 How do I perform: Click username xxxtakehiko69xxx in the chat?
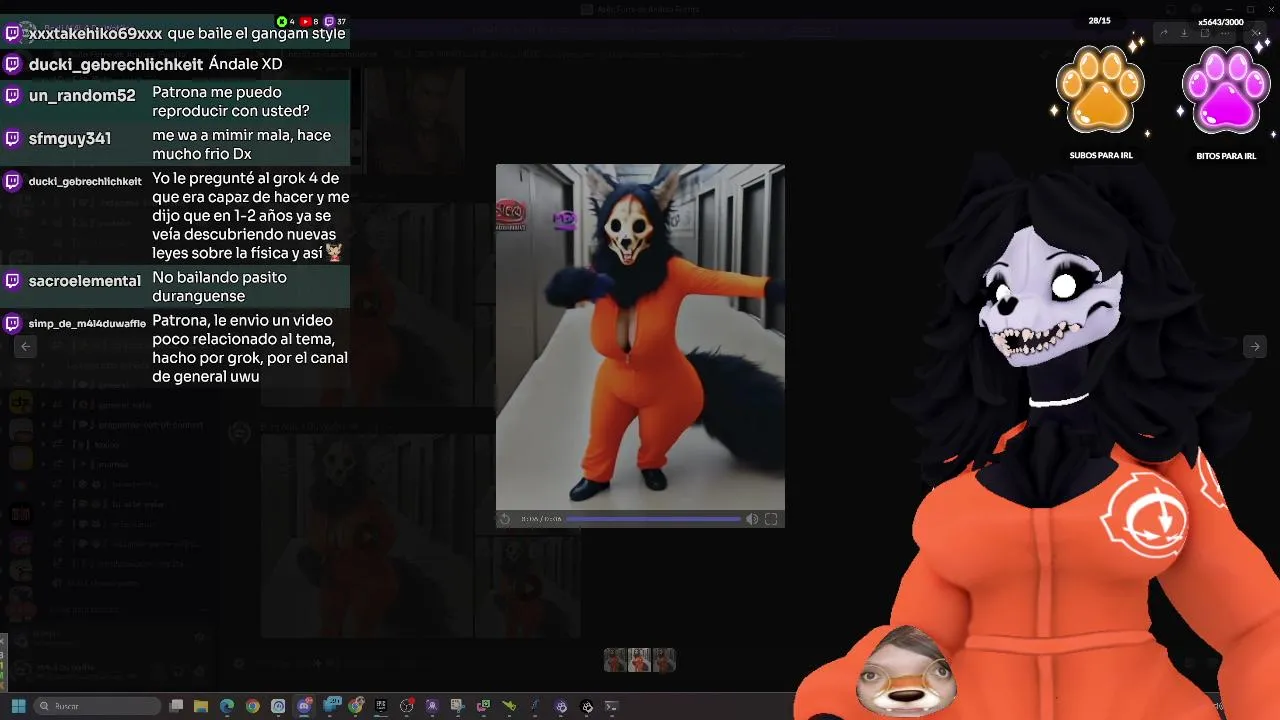tap(96, 33)
